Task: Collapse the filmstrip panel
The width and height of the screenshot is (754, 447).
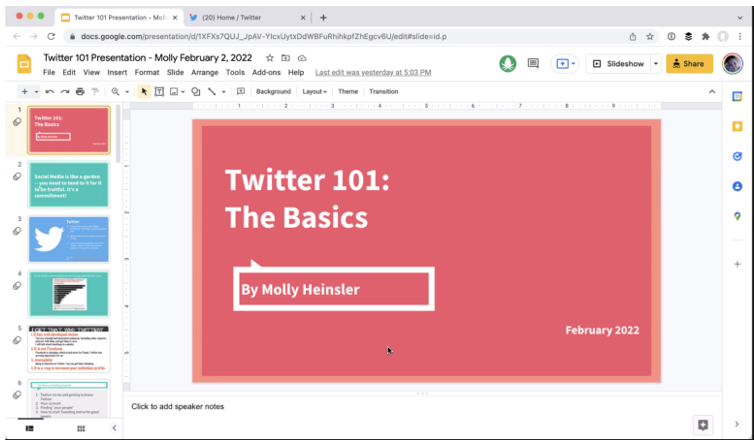Action: pos(114,428)
